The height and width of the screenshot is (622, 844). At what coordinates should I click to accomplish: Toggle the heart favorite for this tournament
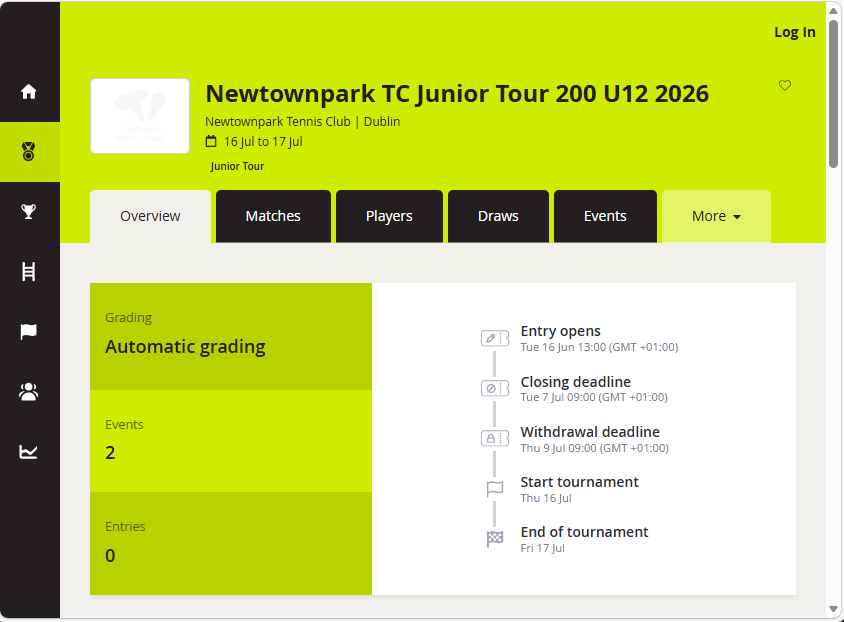point(785,86)
